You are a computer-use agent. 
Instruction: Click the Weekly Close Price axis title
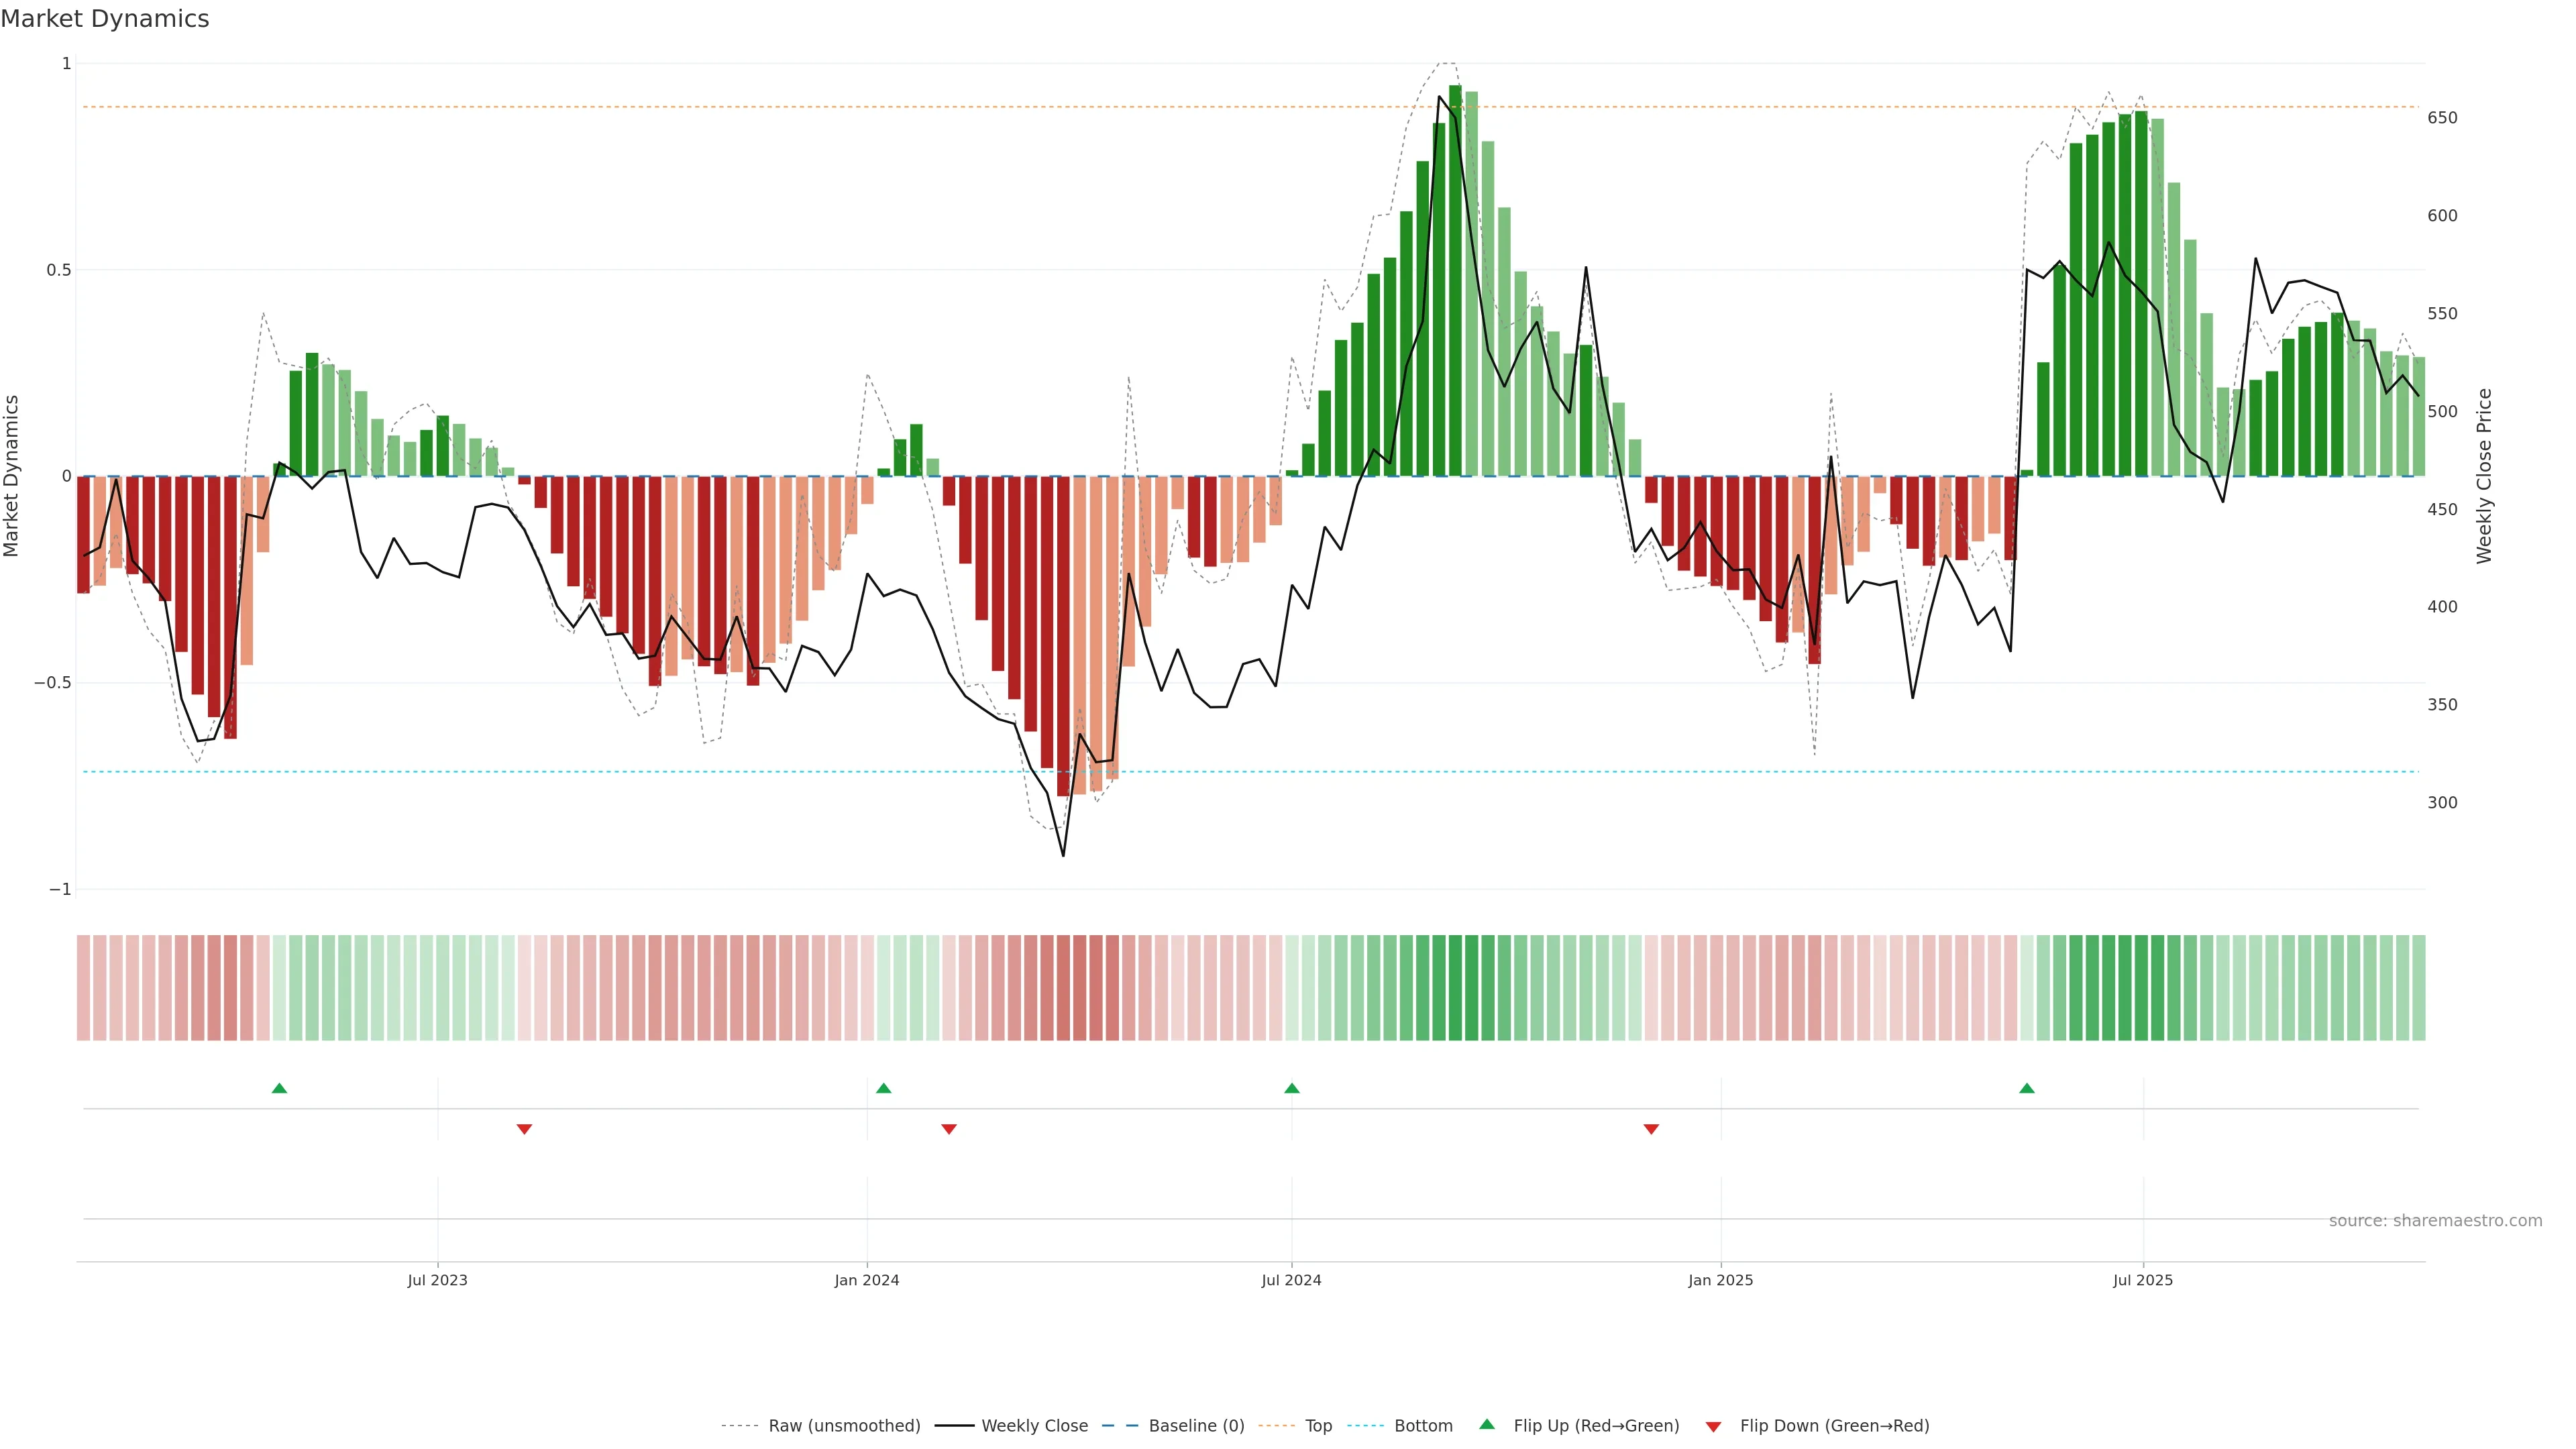click(2484, 476)
